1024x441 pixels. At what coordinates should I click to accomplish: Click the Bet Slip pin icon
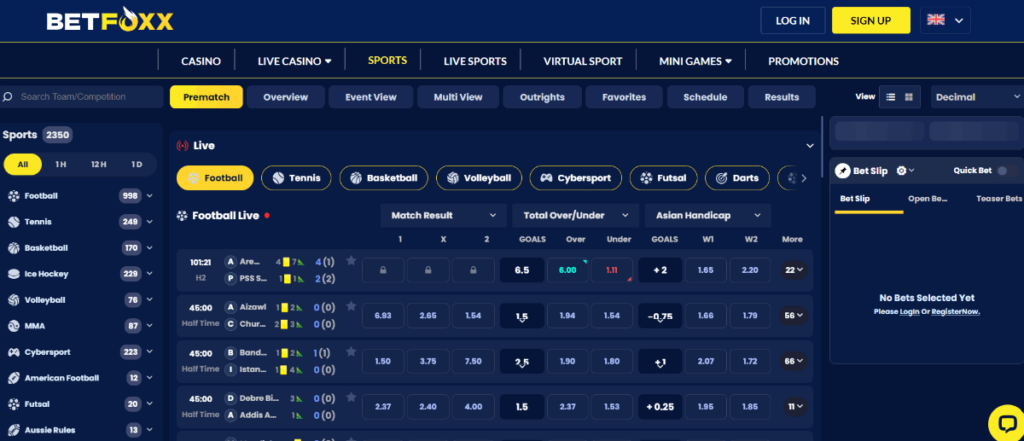(x=842, y=171)
